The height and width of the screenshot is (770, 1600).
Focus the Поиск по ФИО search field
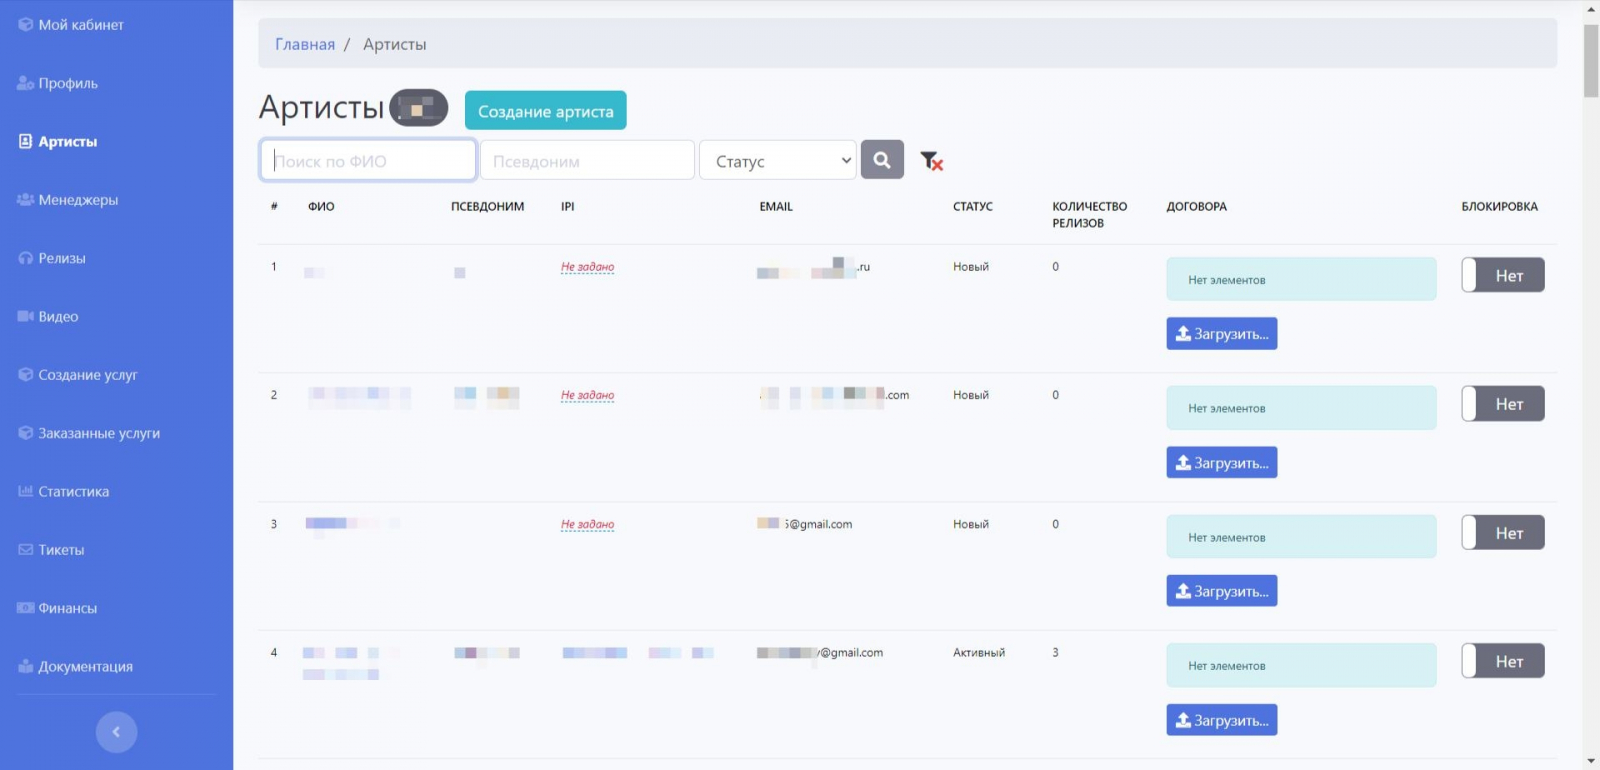tap(368, 160)
